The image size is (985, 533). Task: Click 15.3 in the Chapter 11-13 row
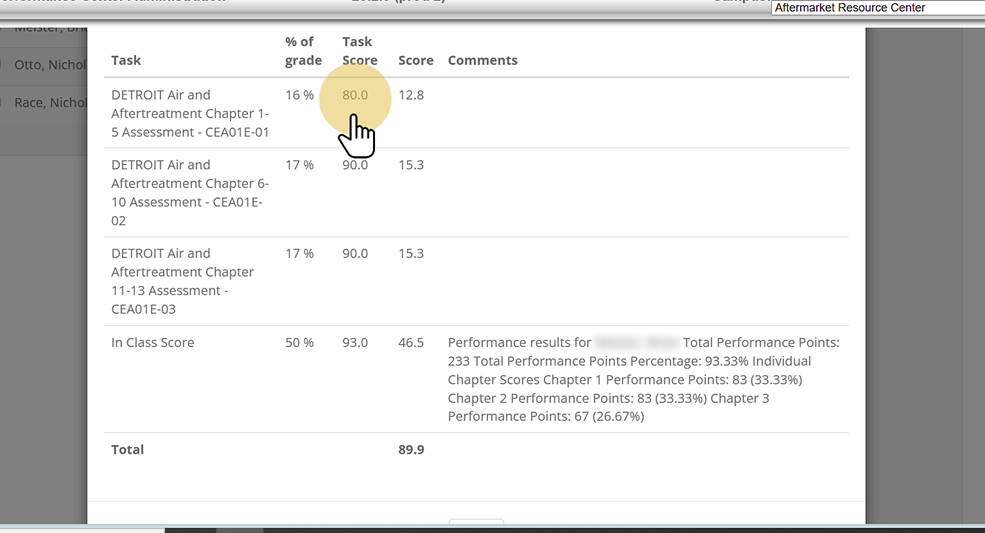pos(411,253)
